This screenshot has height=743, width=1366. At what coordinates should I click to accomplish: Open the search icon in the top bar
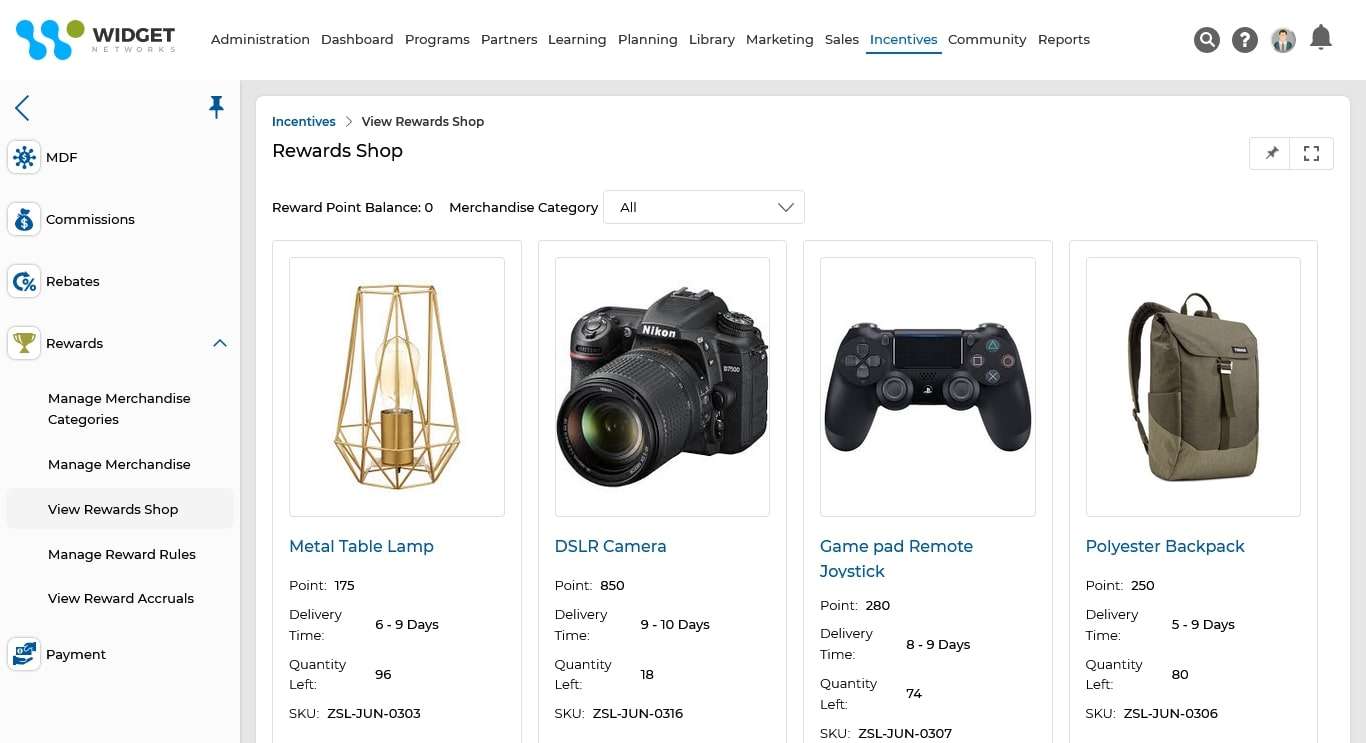click(x=1207, y=40)
